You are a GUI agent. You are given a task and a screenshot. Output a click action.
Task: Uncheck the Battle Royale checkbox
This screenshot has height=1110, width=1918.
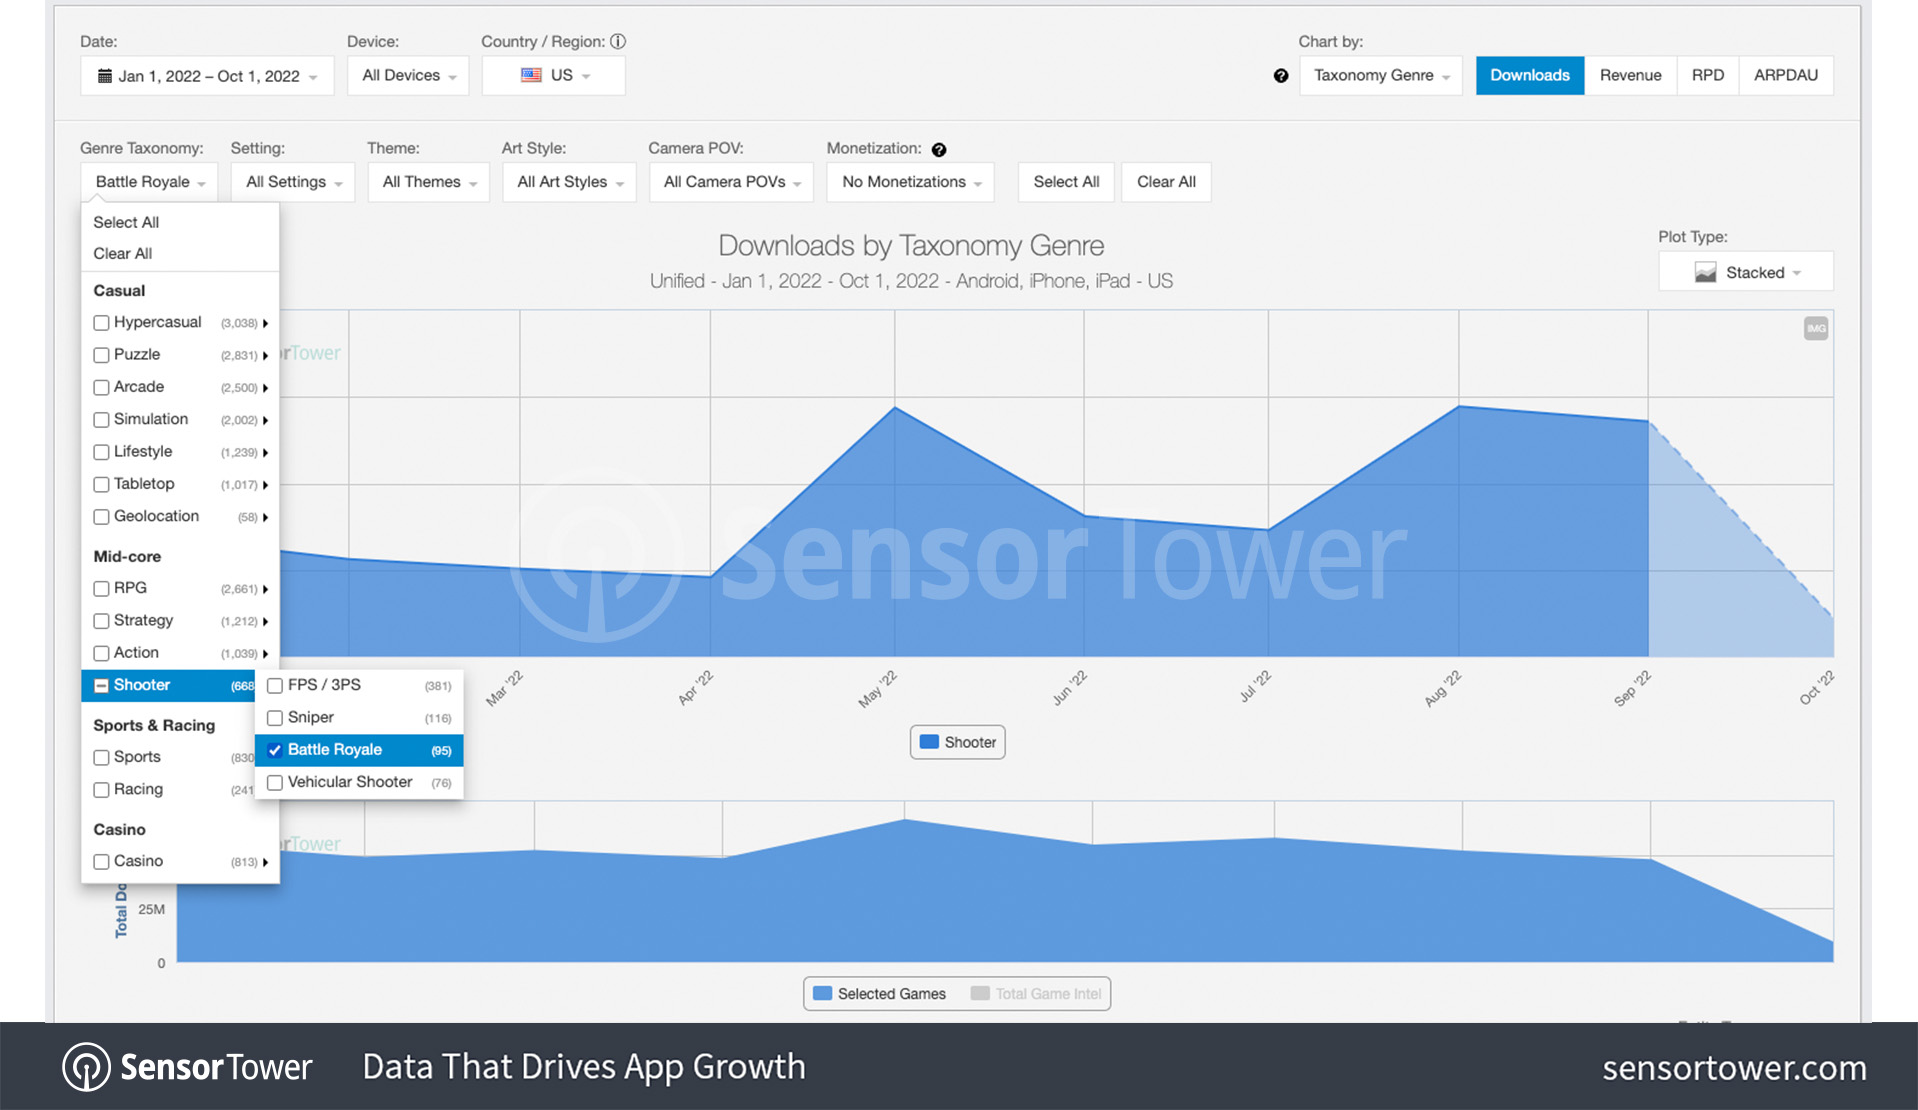click(x=275, y=750)
